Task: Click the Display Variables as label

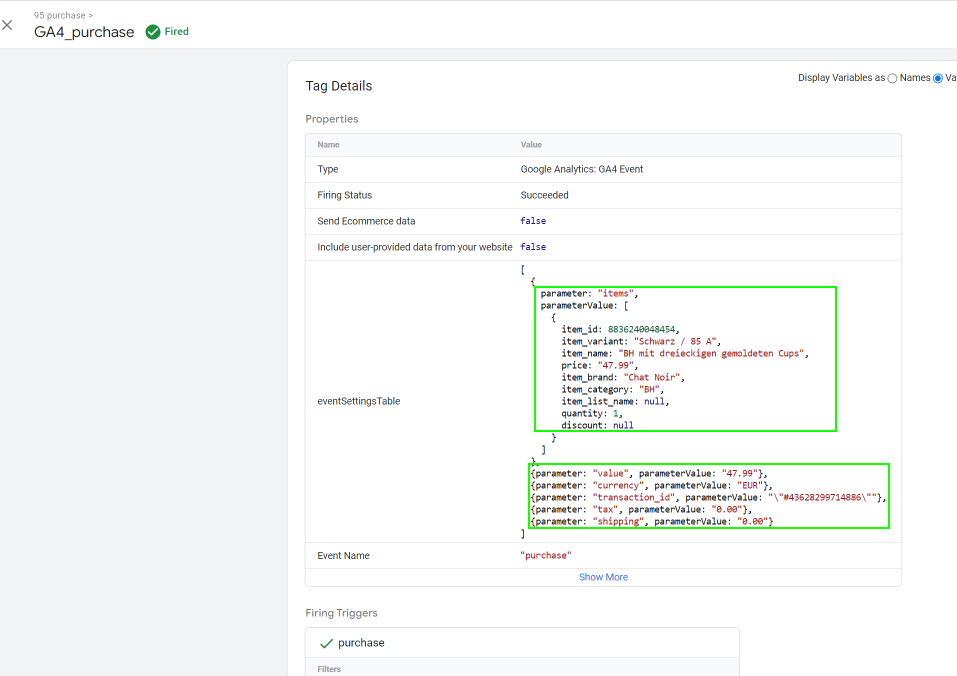Action: [x=841, y=78]
